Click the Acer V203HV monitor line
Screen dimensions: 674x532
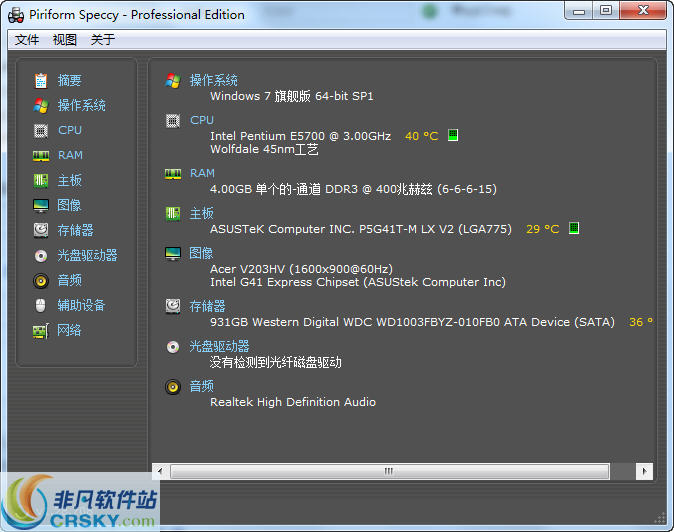click(x=301, y=269)
